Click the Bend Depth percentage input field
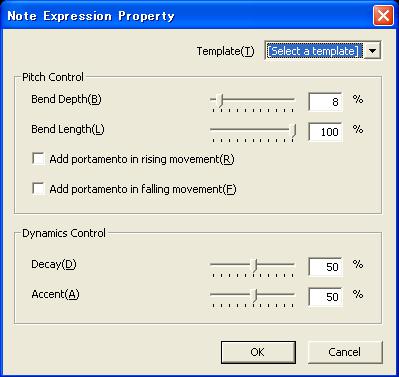The image size is (399, 377). [x=326, y=102]
